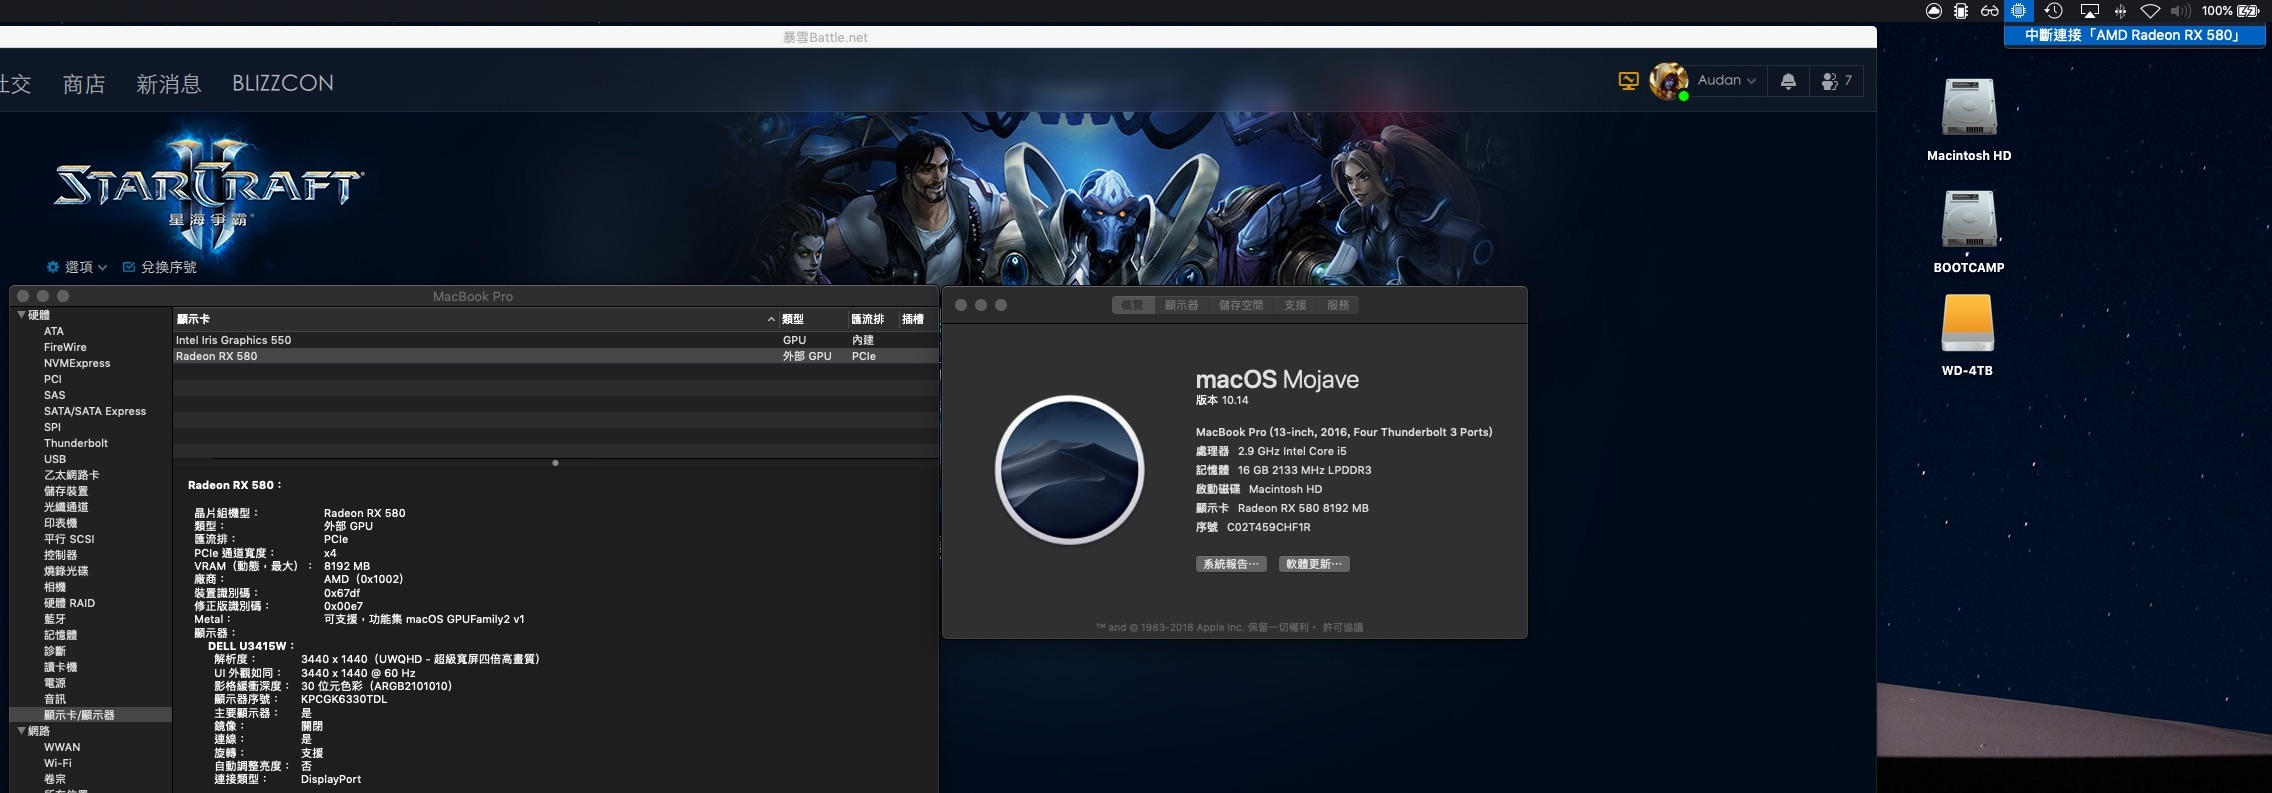Screen dimensions: 2272x793
Task: Click the highlighted eGPU chip menu bar icon
Action: pyautogui.click(x=2019, y=11)
